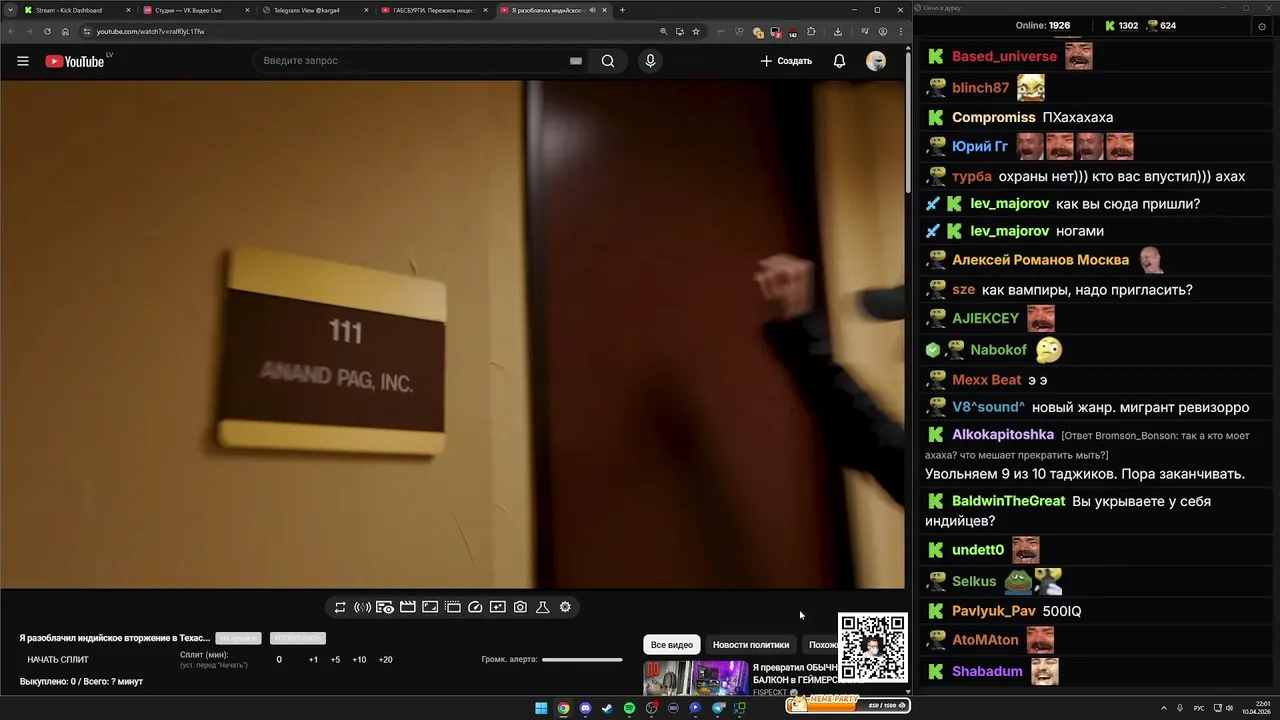Click the filmstrip icon in player toolbar
Viewport: 1280px width, 720px height.
452,607
